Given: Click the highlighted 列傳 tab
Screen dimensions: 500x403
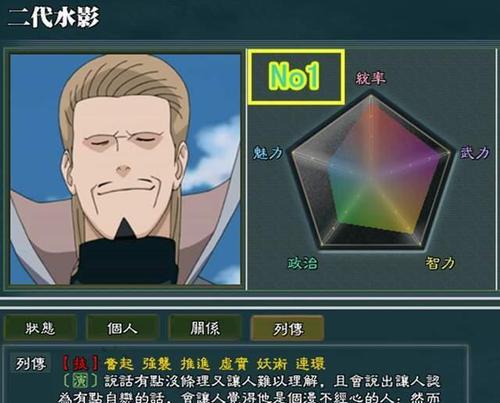Looking at the screenshot, I should [287, 329].
